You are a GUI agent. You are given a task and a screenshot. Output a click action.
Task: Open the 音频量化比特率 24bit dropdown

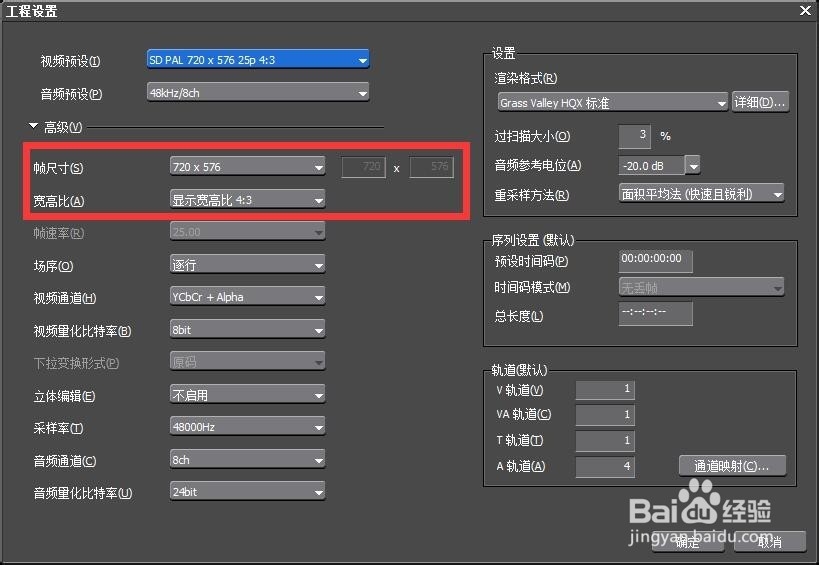[248, 492]
